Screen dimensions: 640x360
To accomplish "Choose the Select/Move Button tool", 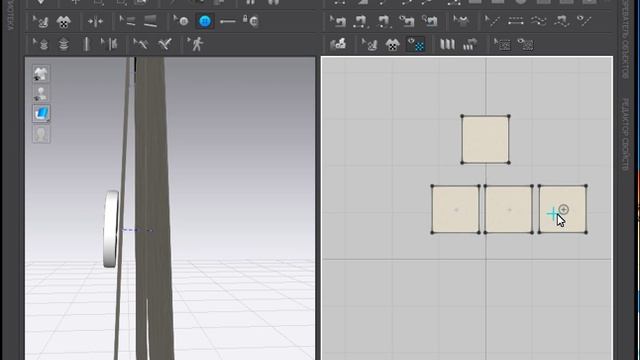I will click(181, 21).
